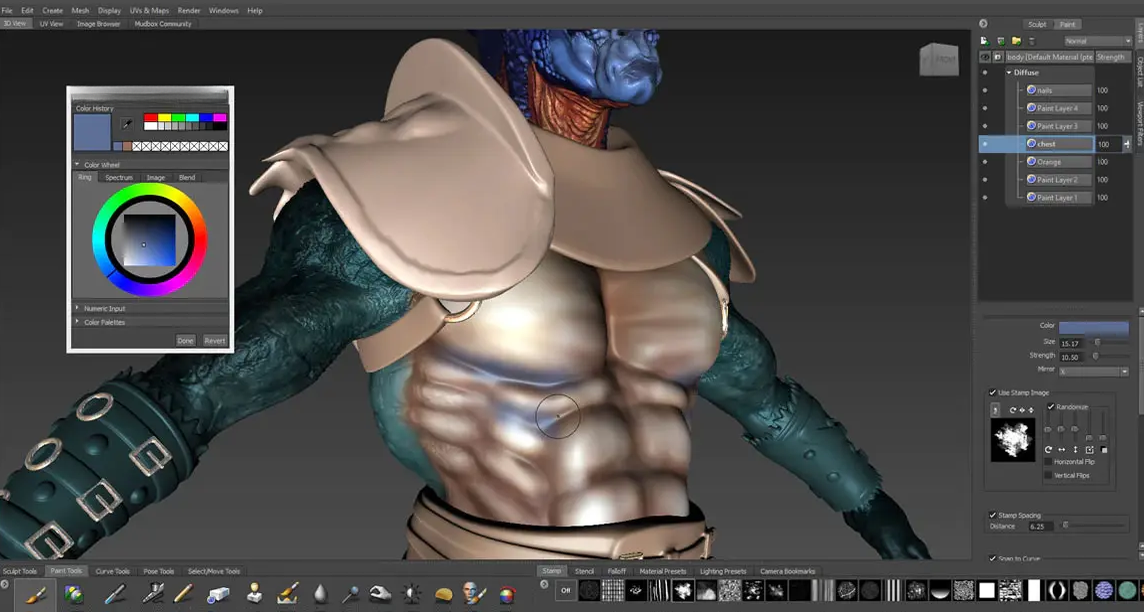
Task: Switch layers panel to Sculpt mode
Action: click(x=1037, y=24)
